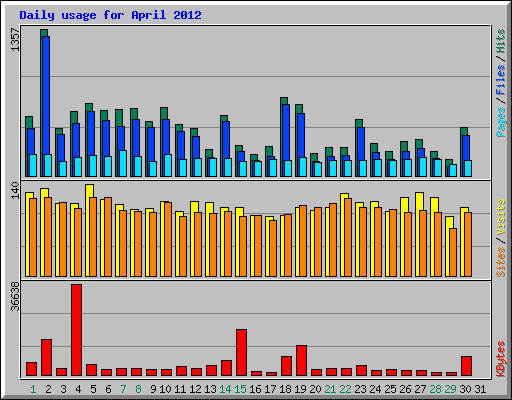The width and height of the screenshot is (512, 400).
Task: Click the Sites legend label
Action: (x=501, y=262)
